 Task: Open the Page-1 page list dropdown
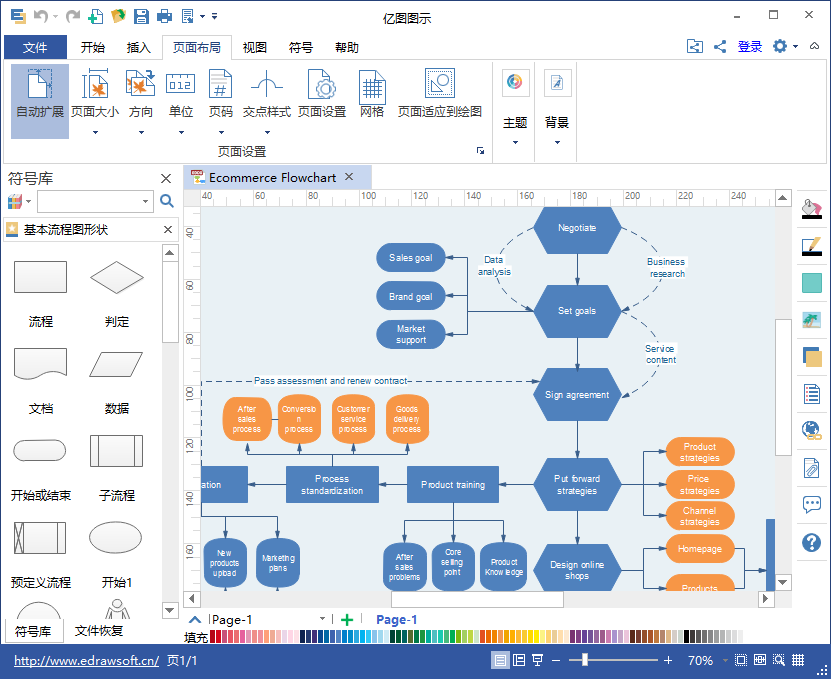[x=322, y=619]
